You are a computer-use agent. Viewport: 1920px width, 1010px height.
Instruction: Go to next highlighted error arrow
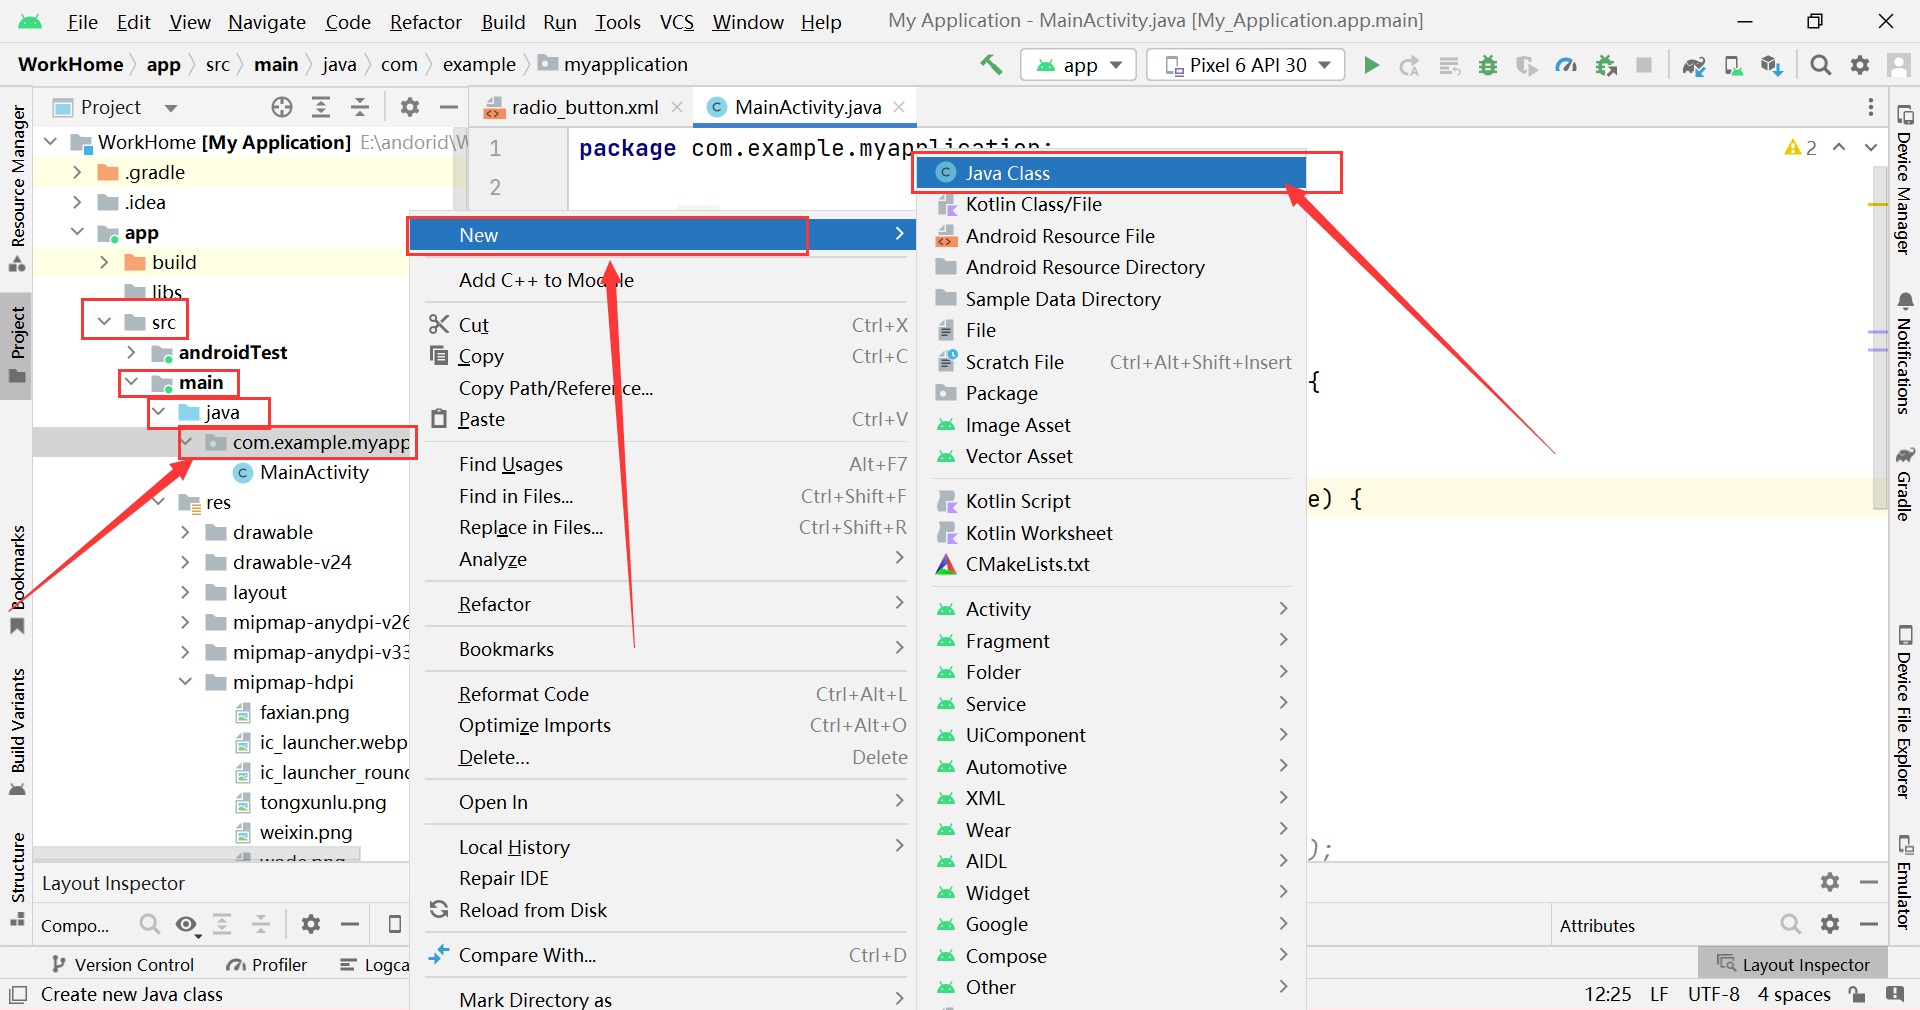click(1871, 148)
